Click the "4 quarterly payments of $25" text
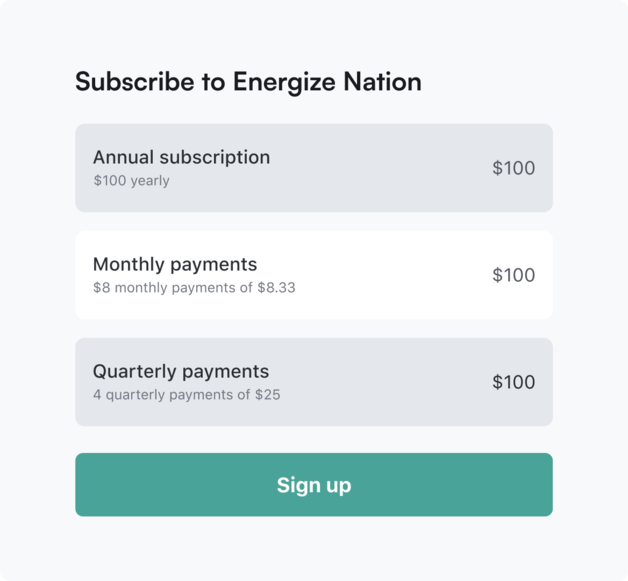The image size is (628, 581). pos(187,395)
